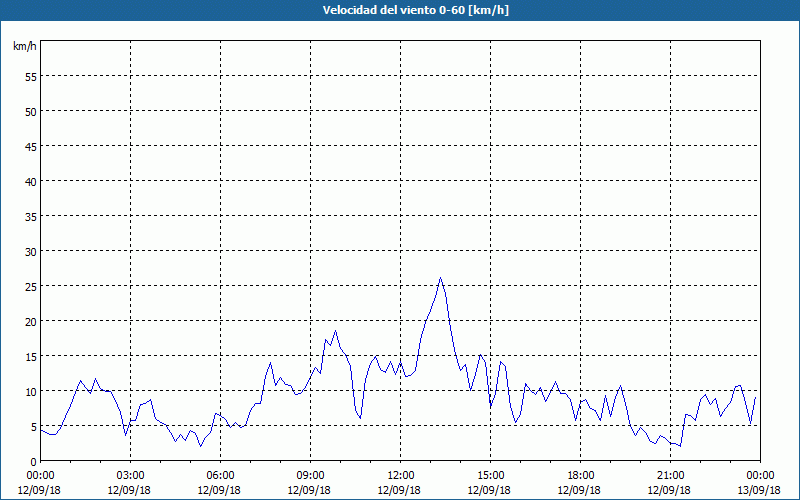Select the 21:00 time label
Viewport: 800px width, 500px height.
670,476
